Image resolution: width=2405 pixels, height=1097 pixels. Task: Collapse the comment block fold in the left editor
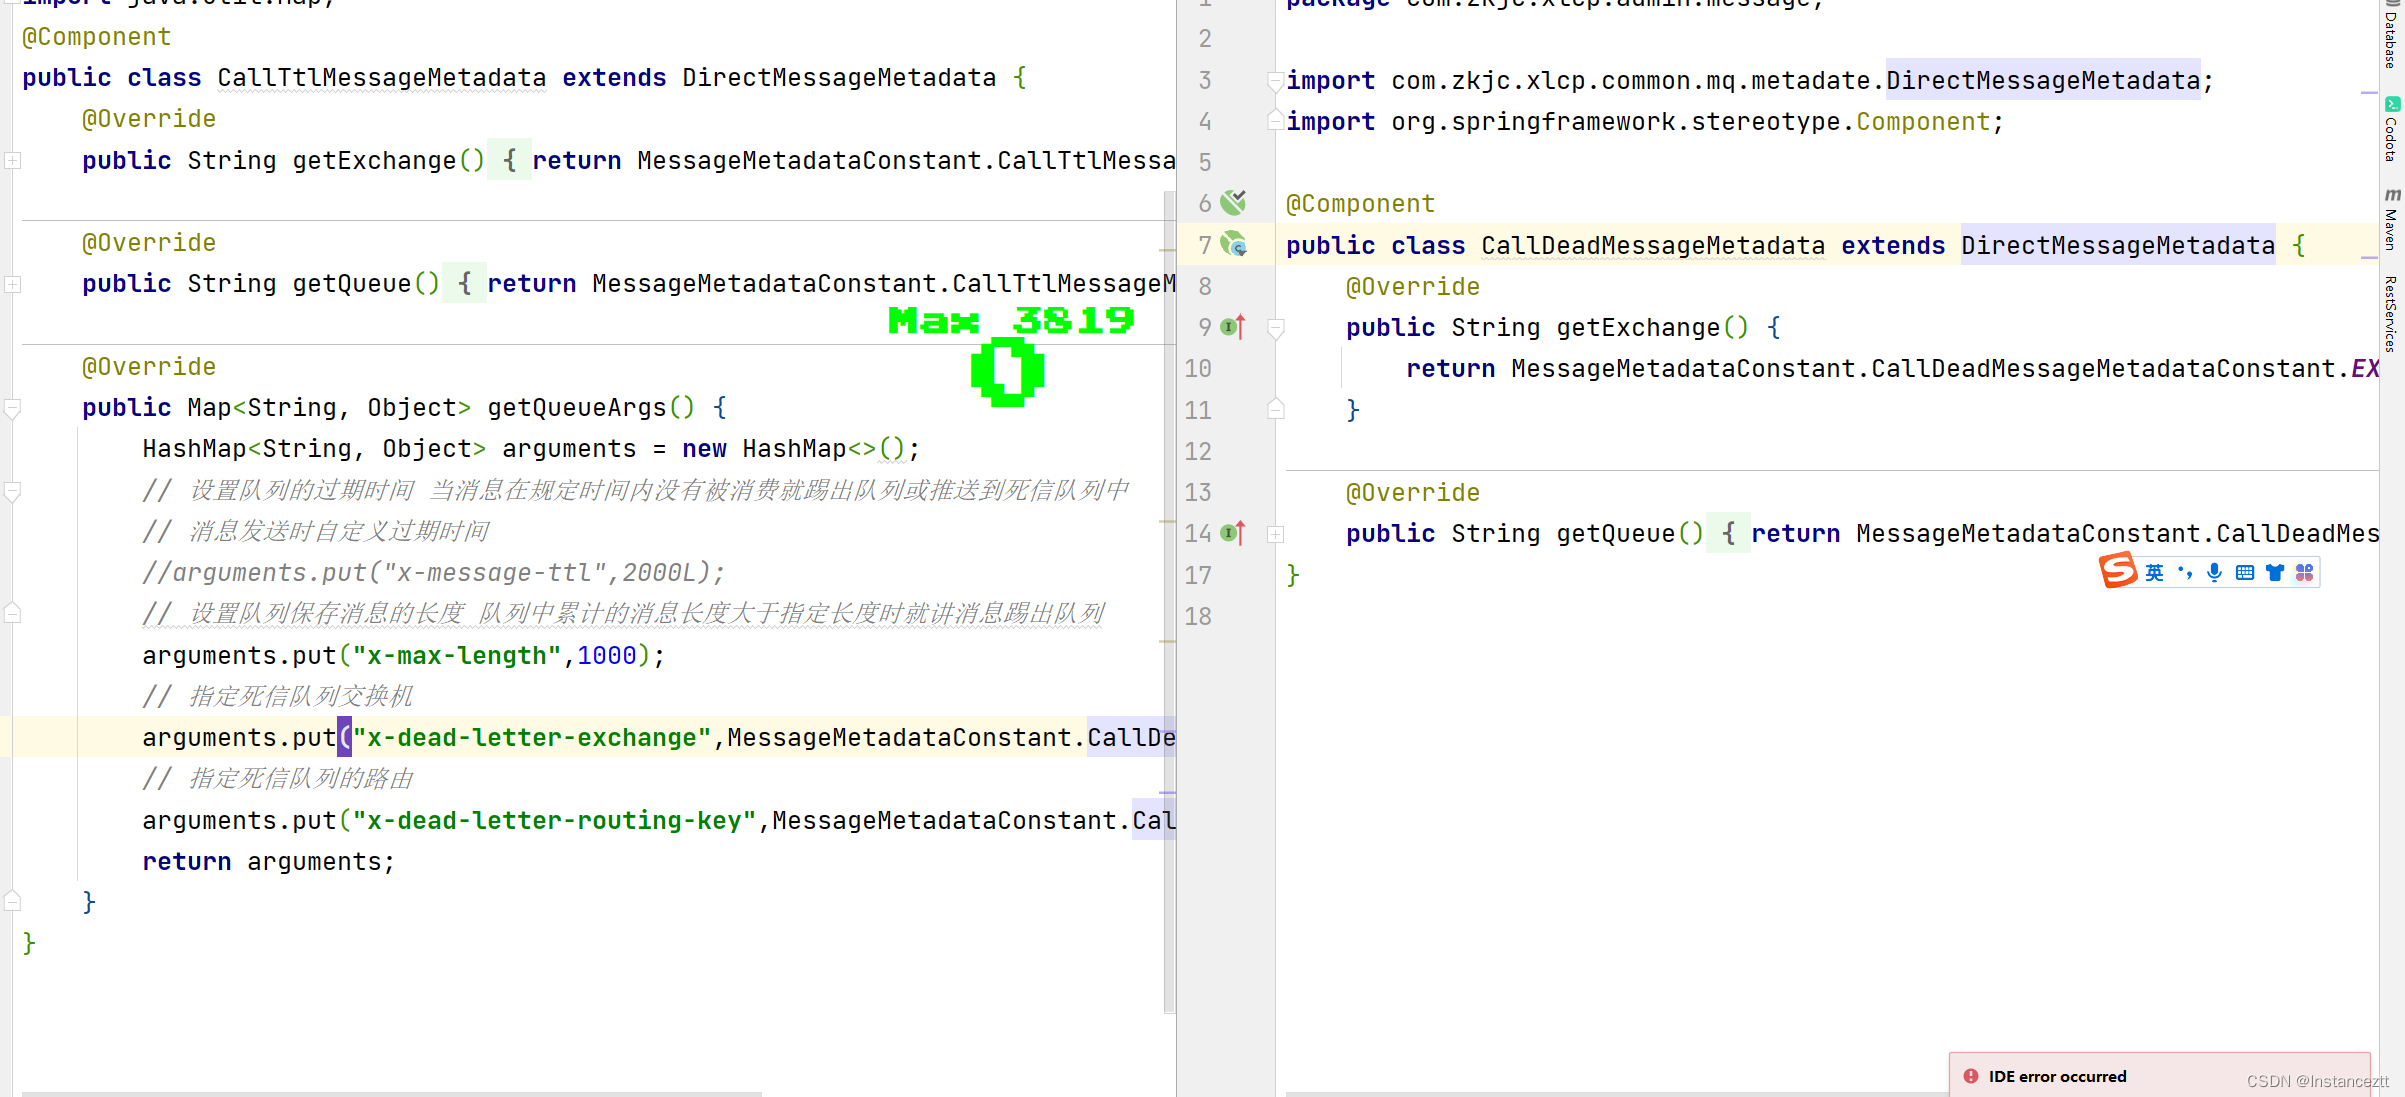pos(13,491)
